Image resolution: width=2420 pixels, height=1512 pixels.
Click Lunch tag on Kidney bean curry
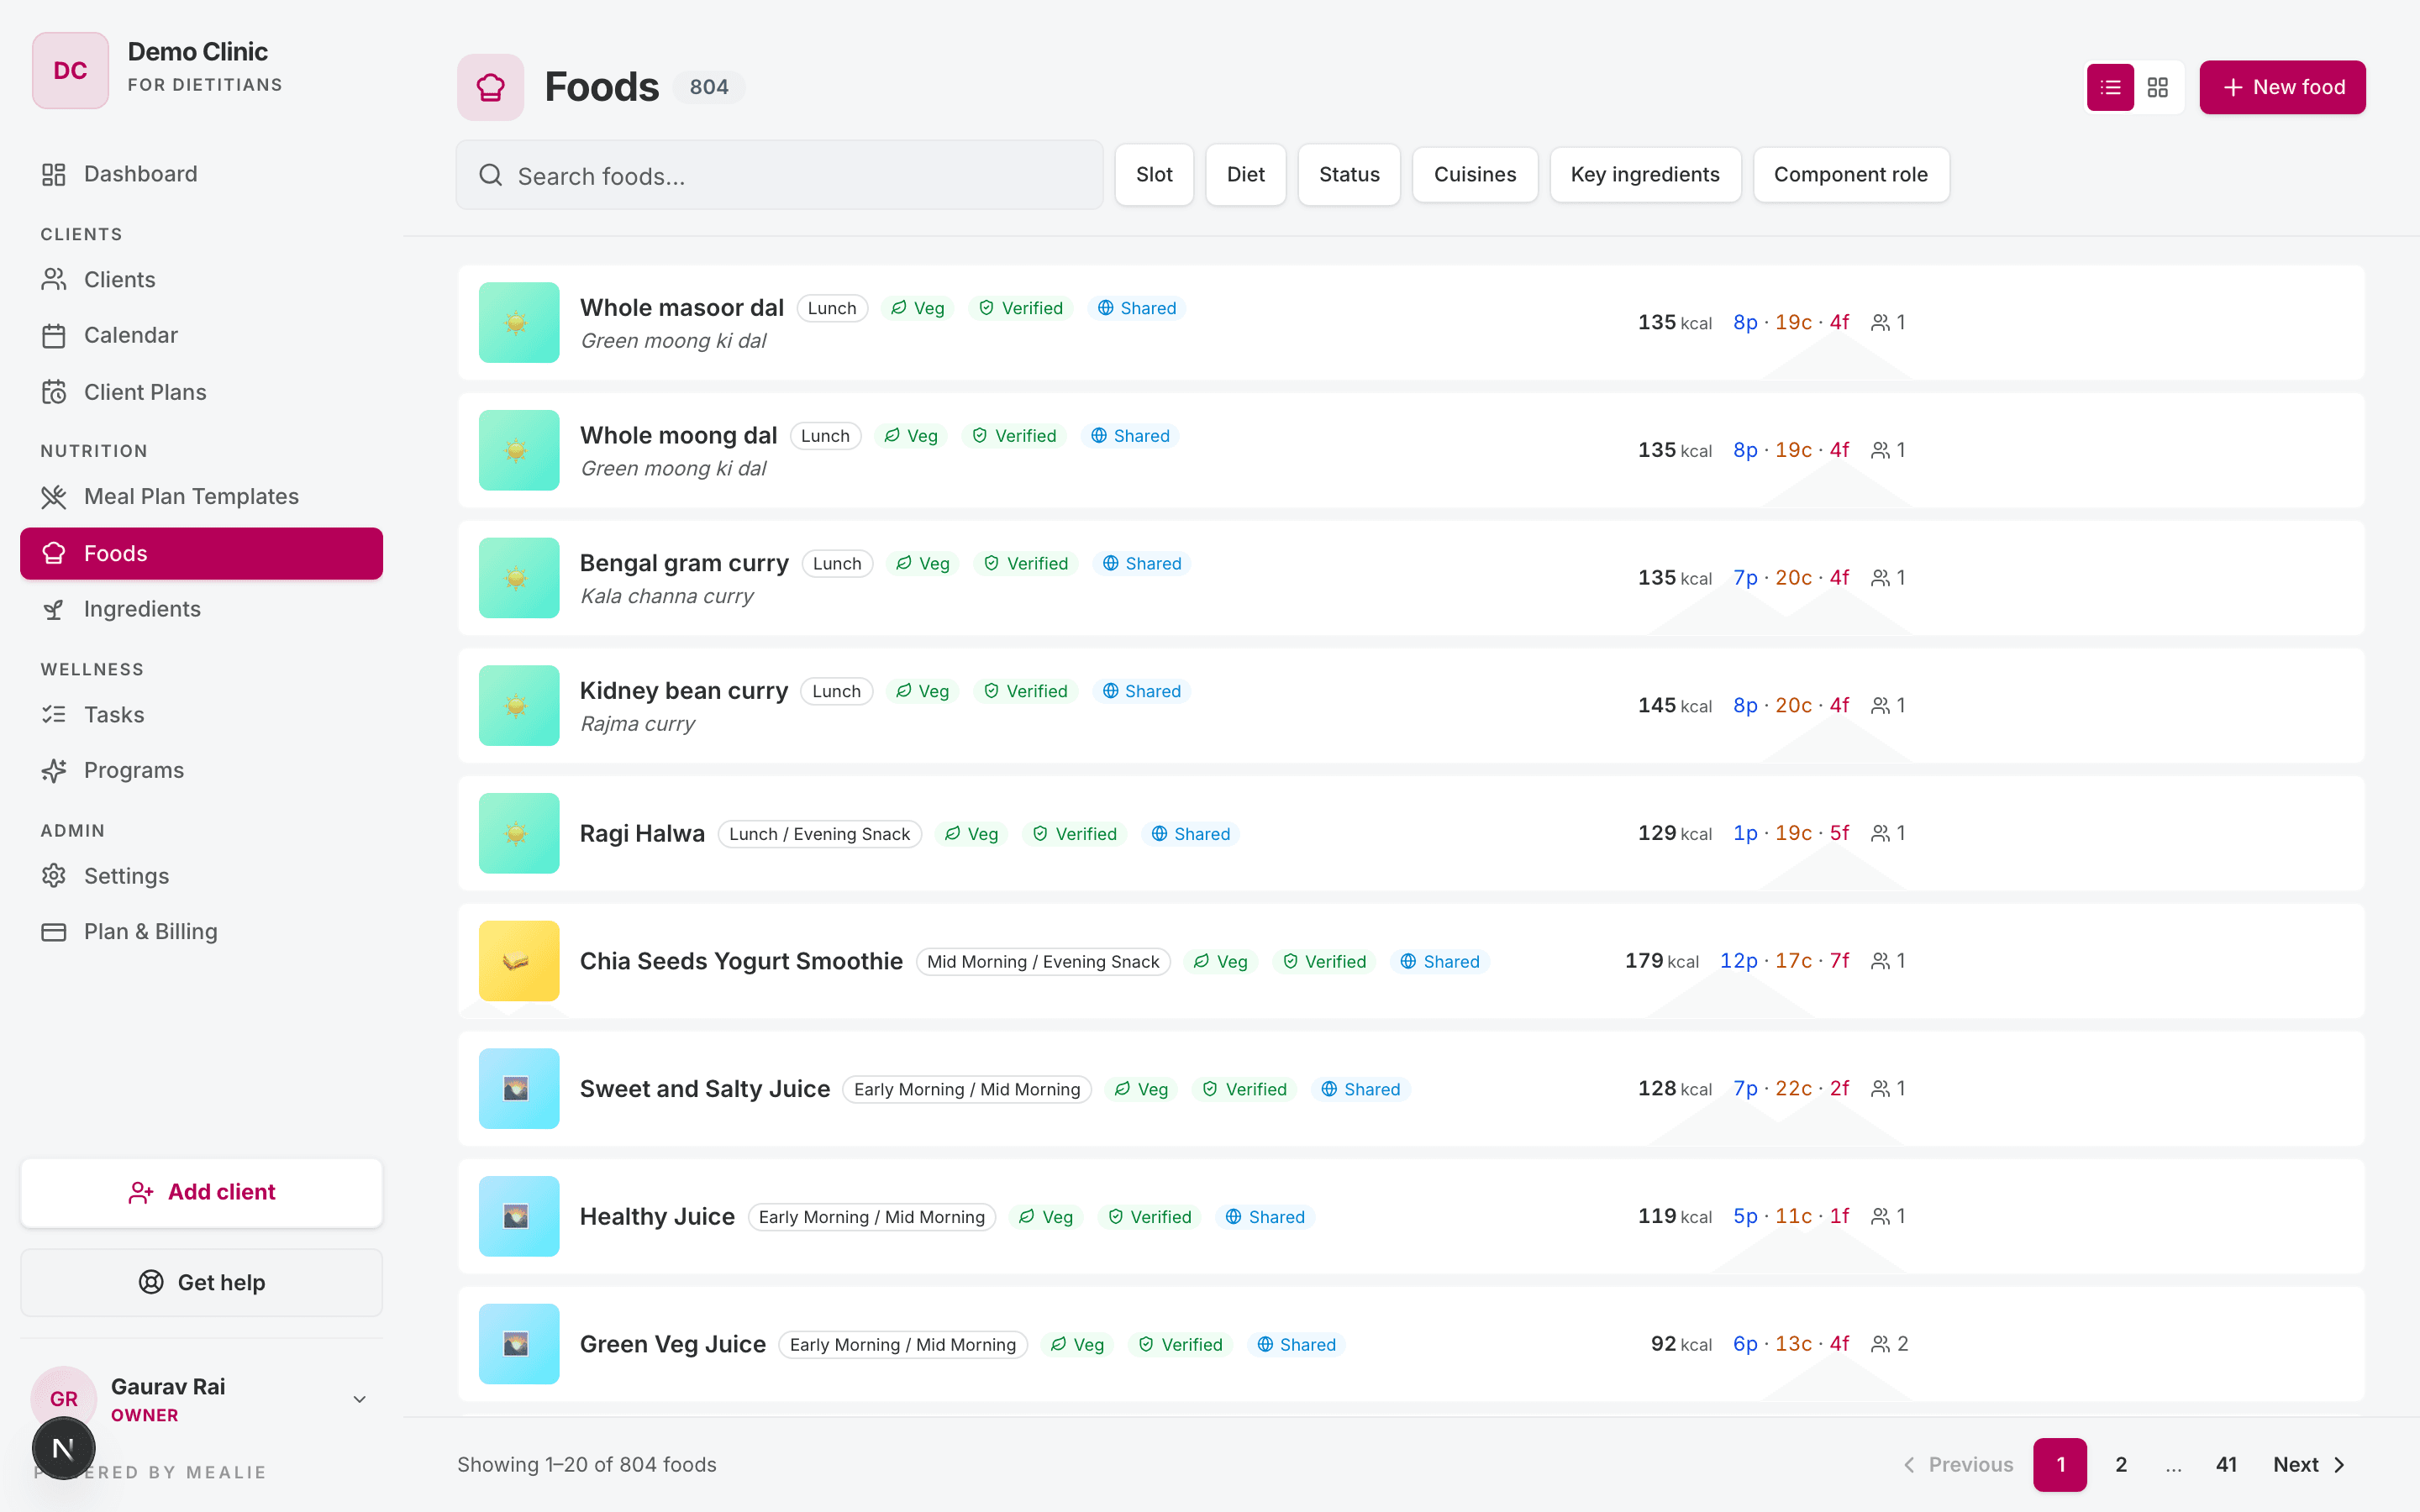(x=836, y=691)
